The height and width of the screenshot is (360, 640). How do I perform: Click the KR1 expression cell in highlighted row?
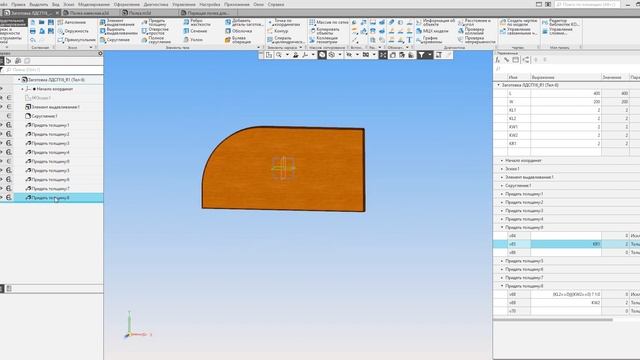point(566,244)
